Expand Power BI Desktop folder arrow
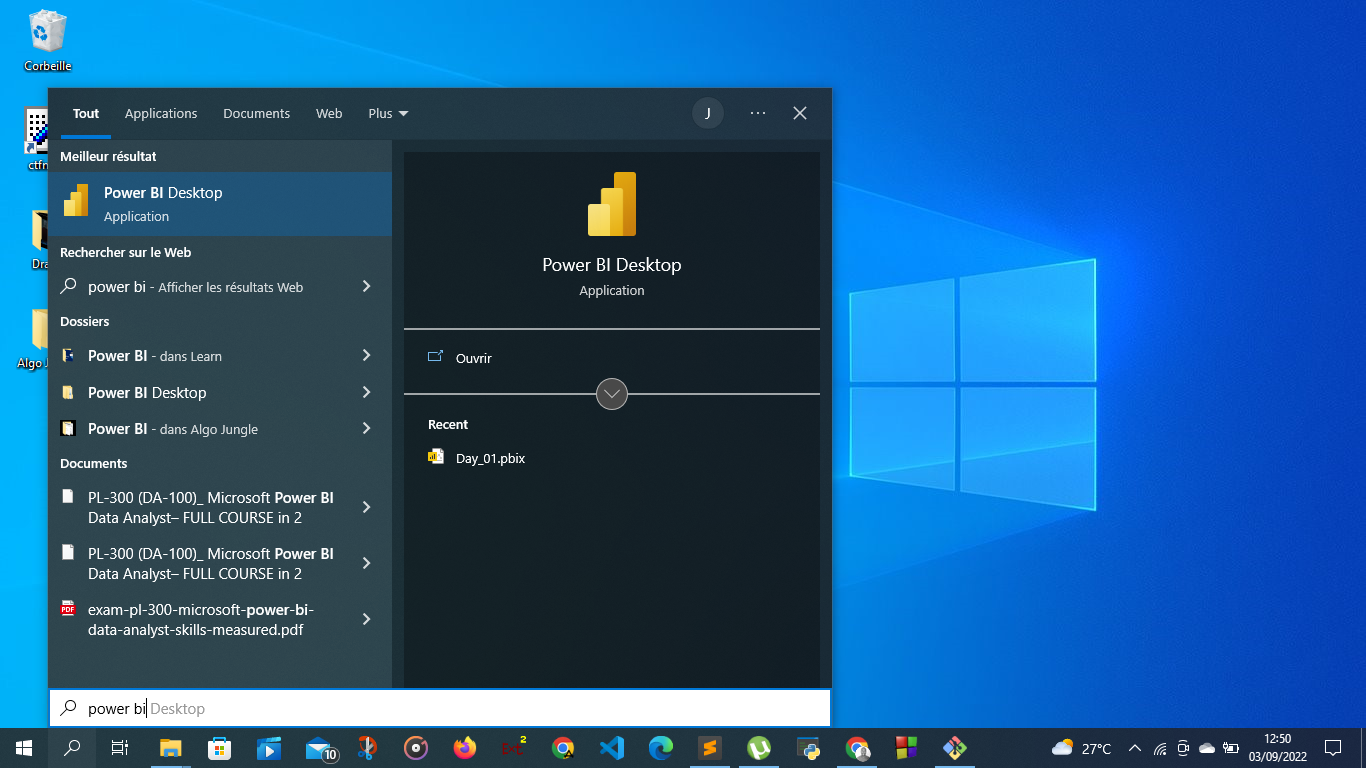This screenshot has height=768, width=1366. (366, 392)
